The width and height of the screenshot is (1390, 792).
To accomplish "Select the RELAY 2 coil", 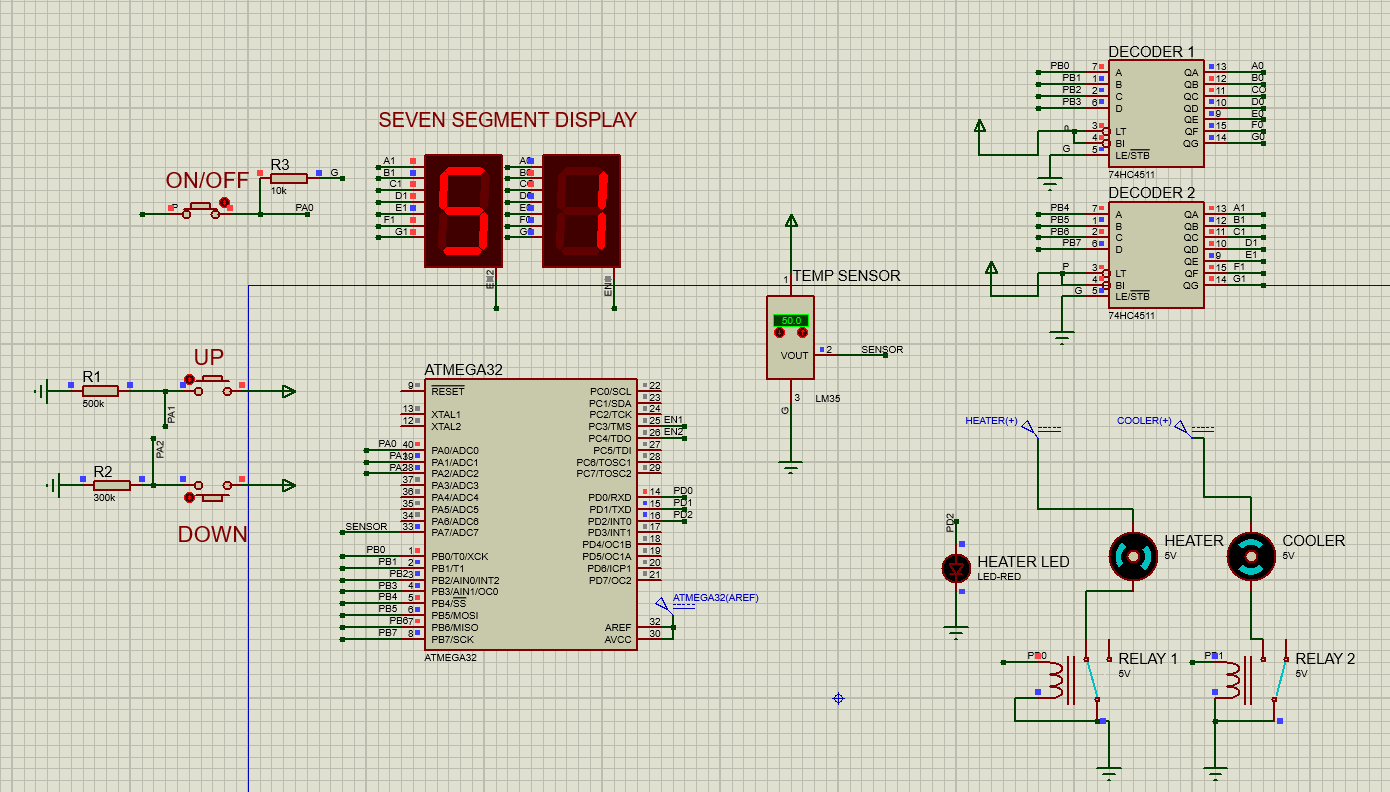I will (x=1233, y=679).
